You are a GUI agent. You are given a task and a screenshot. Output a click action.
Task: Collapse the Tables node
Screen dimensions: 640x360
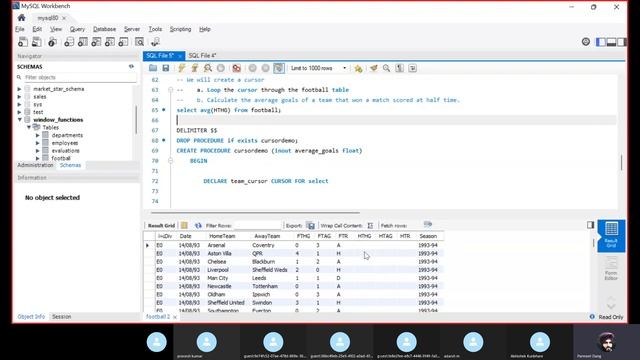coord(29,127)
